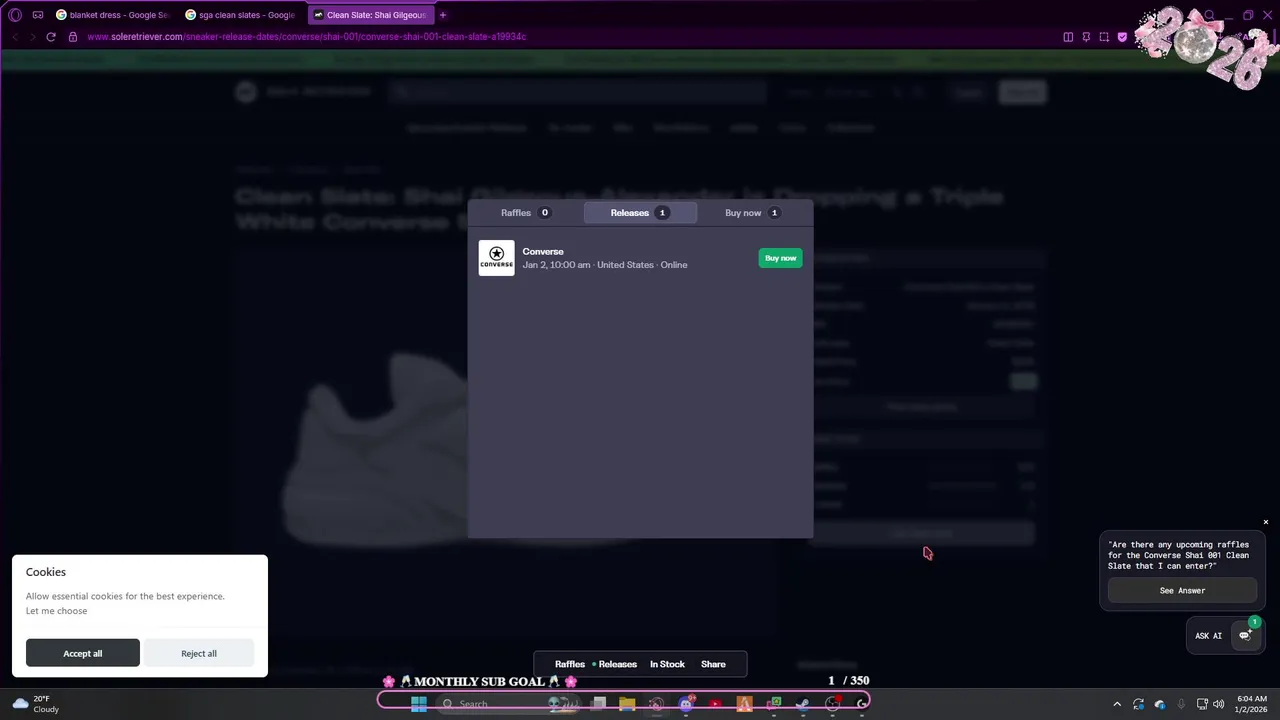Open the weather widget showing 20°F Cloudy
Screen dimensions: 1280x720
pos(36,703)
